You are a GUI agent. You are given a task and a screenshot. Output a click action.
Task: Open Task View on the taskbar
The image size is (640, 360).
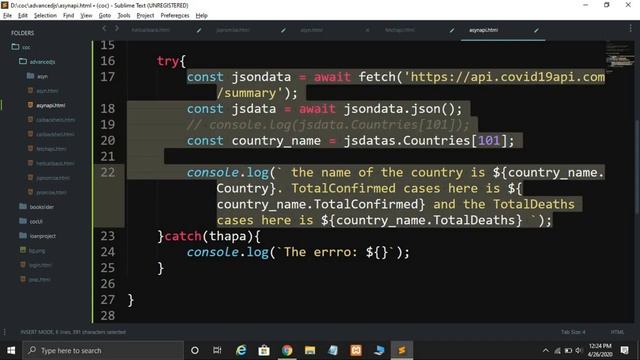coord(217,351)
